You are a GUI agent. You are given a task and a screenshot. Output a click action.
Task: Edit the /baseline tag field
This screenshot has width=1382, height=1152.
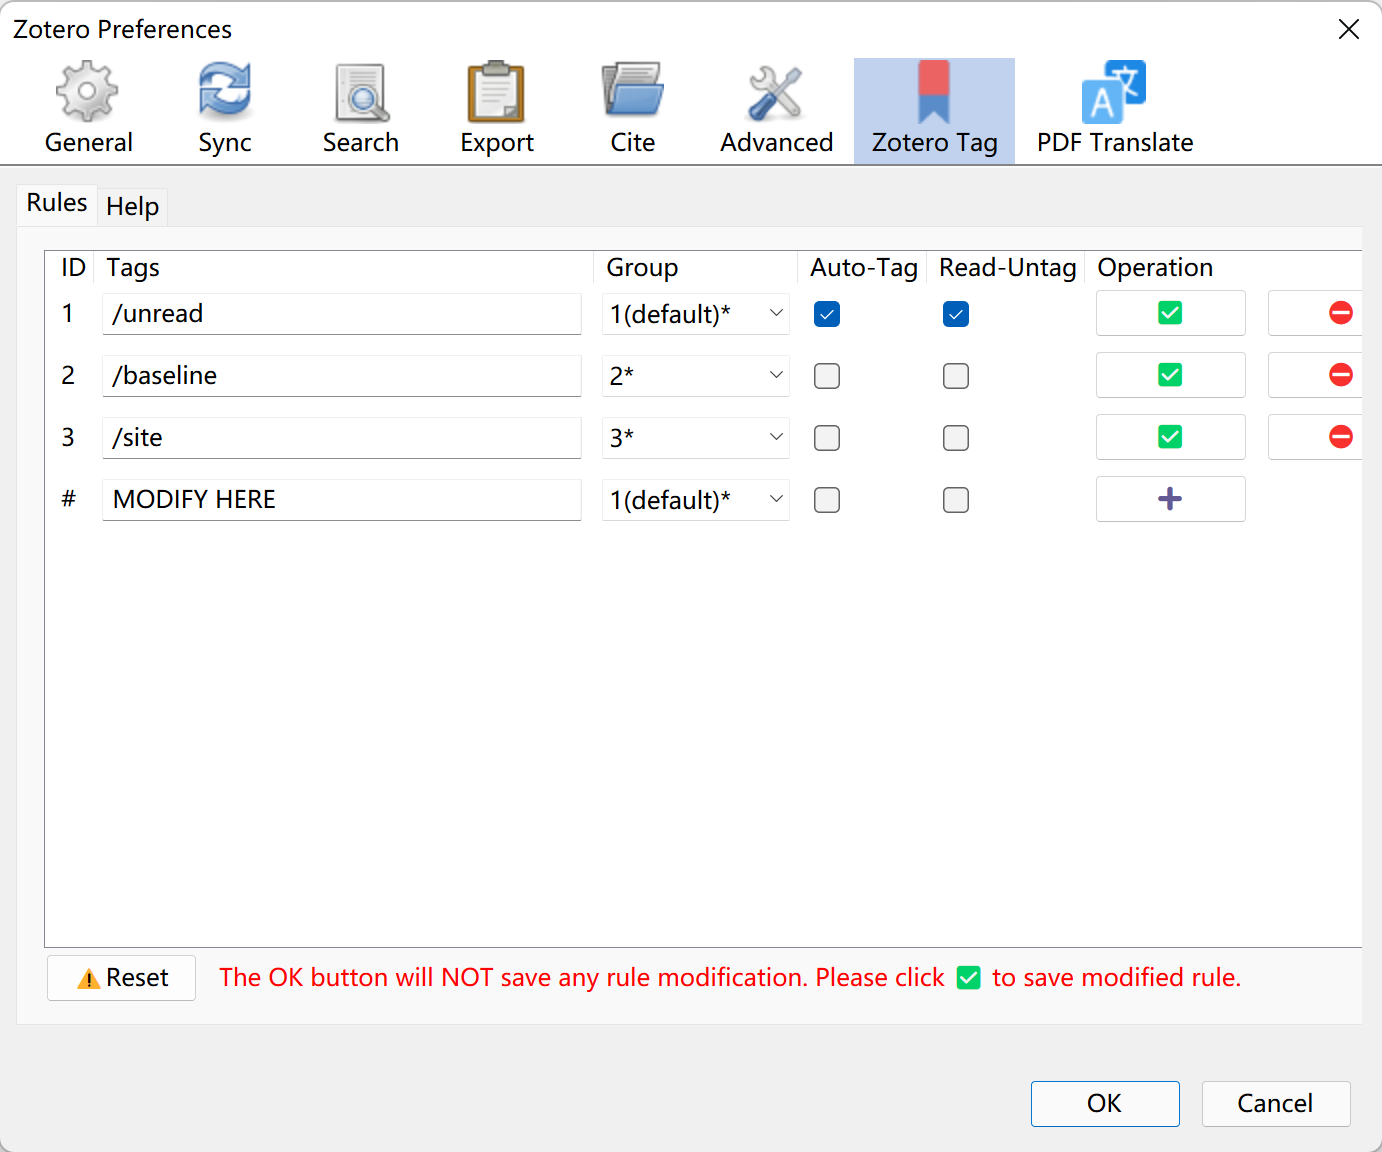[x=342, y=376]
